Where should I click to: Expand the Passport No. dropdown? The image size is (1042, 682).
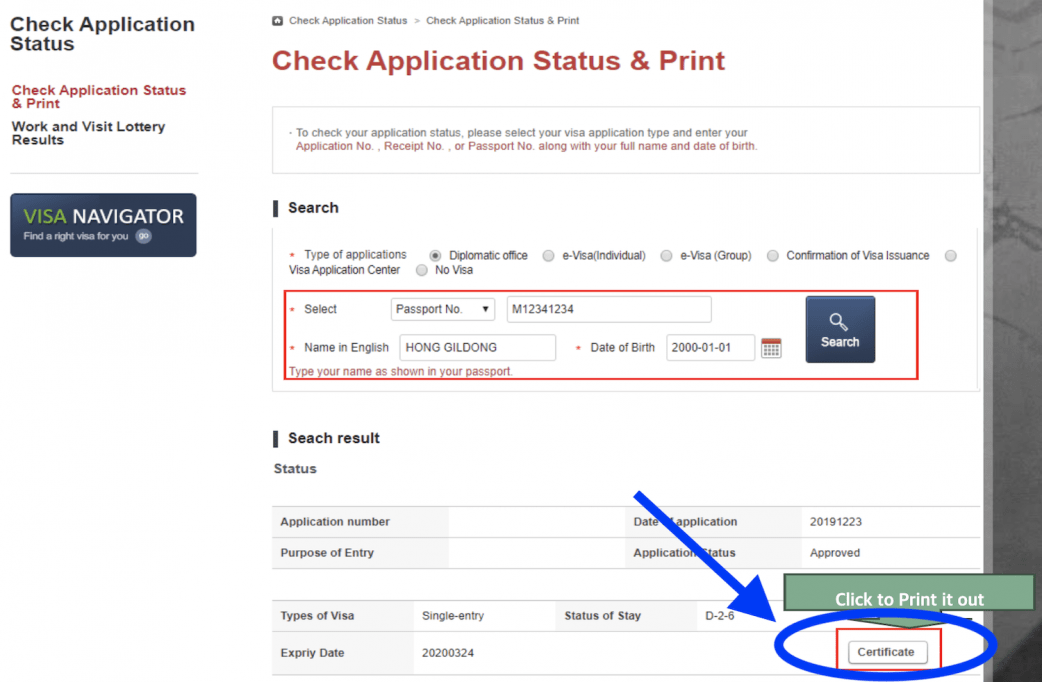coord(443,310)
